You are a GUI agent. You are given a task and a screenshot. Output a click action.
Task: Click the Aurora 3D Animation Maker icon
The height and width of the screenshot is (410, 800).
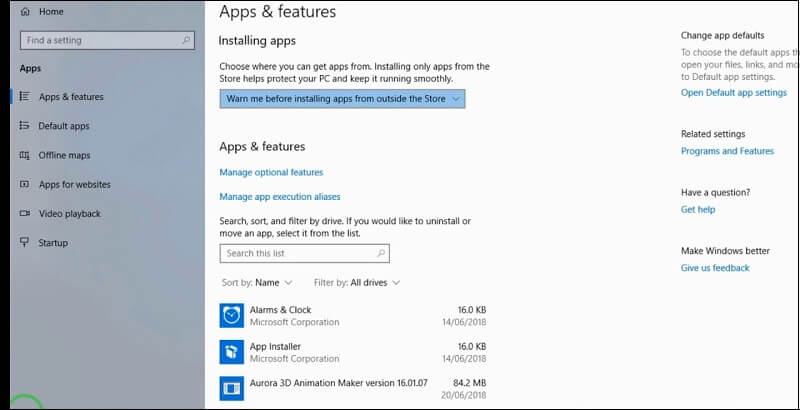(x=232, y=389)
